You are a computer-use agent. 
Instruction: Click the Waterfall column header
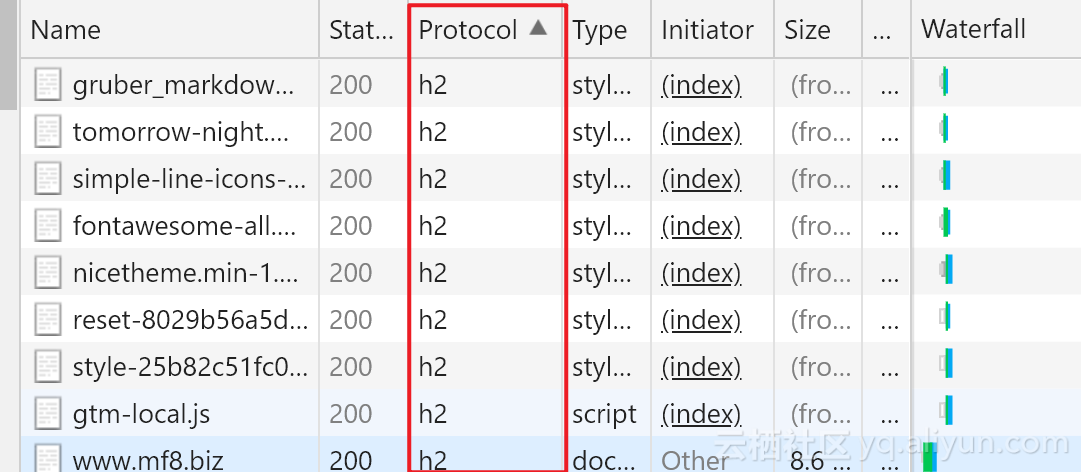pos(973,29)
